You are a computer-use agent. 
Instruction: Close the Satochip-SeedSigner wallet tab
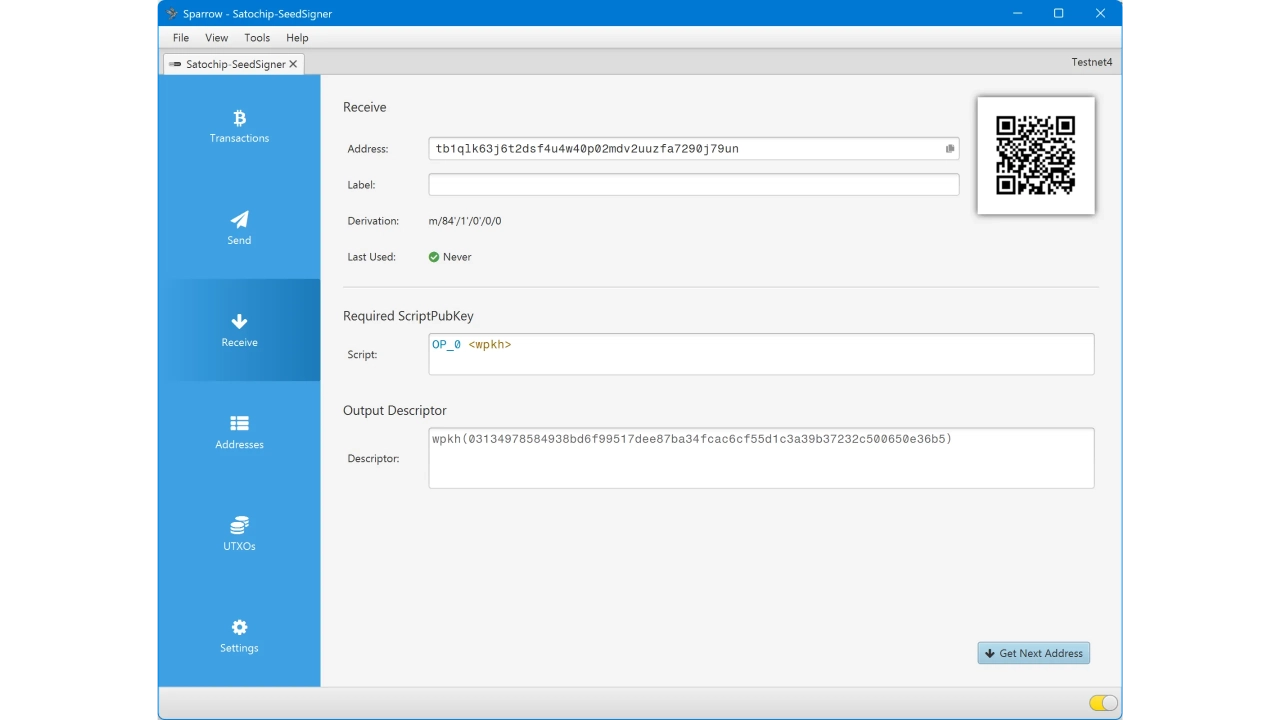293,64
